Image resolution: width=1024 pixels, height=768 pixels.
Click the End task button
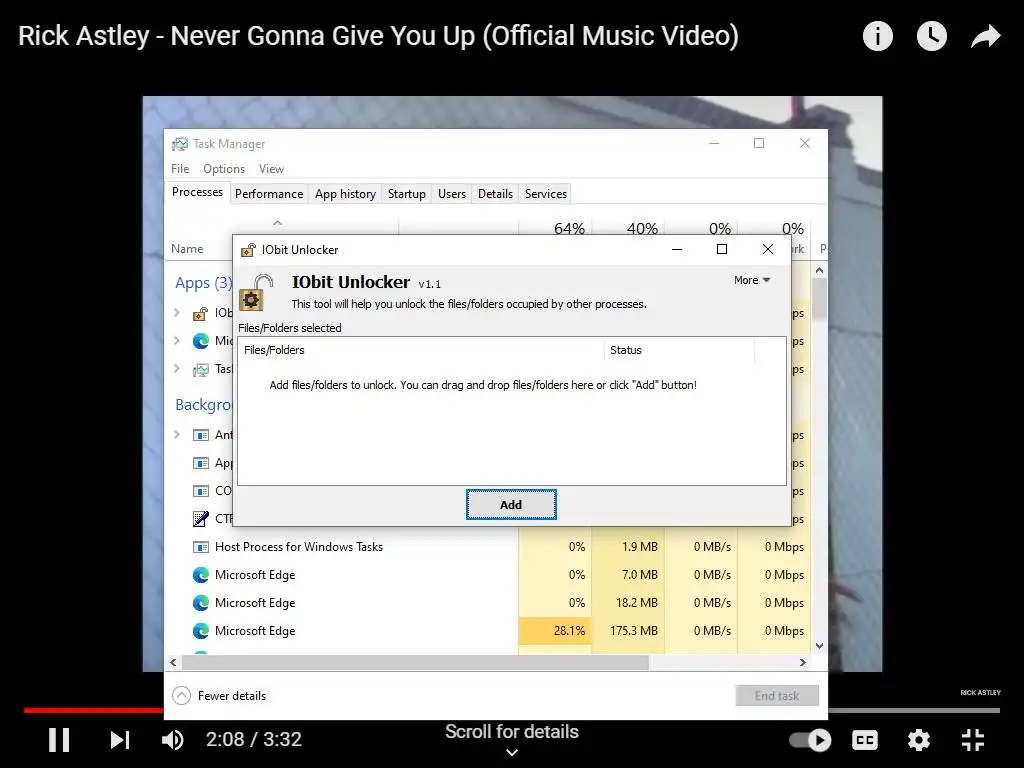click(x=777, y=696)
